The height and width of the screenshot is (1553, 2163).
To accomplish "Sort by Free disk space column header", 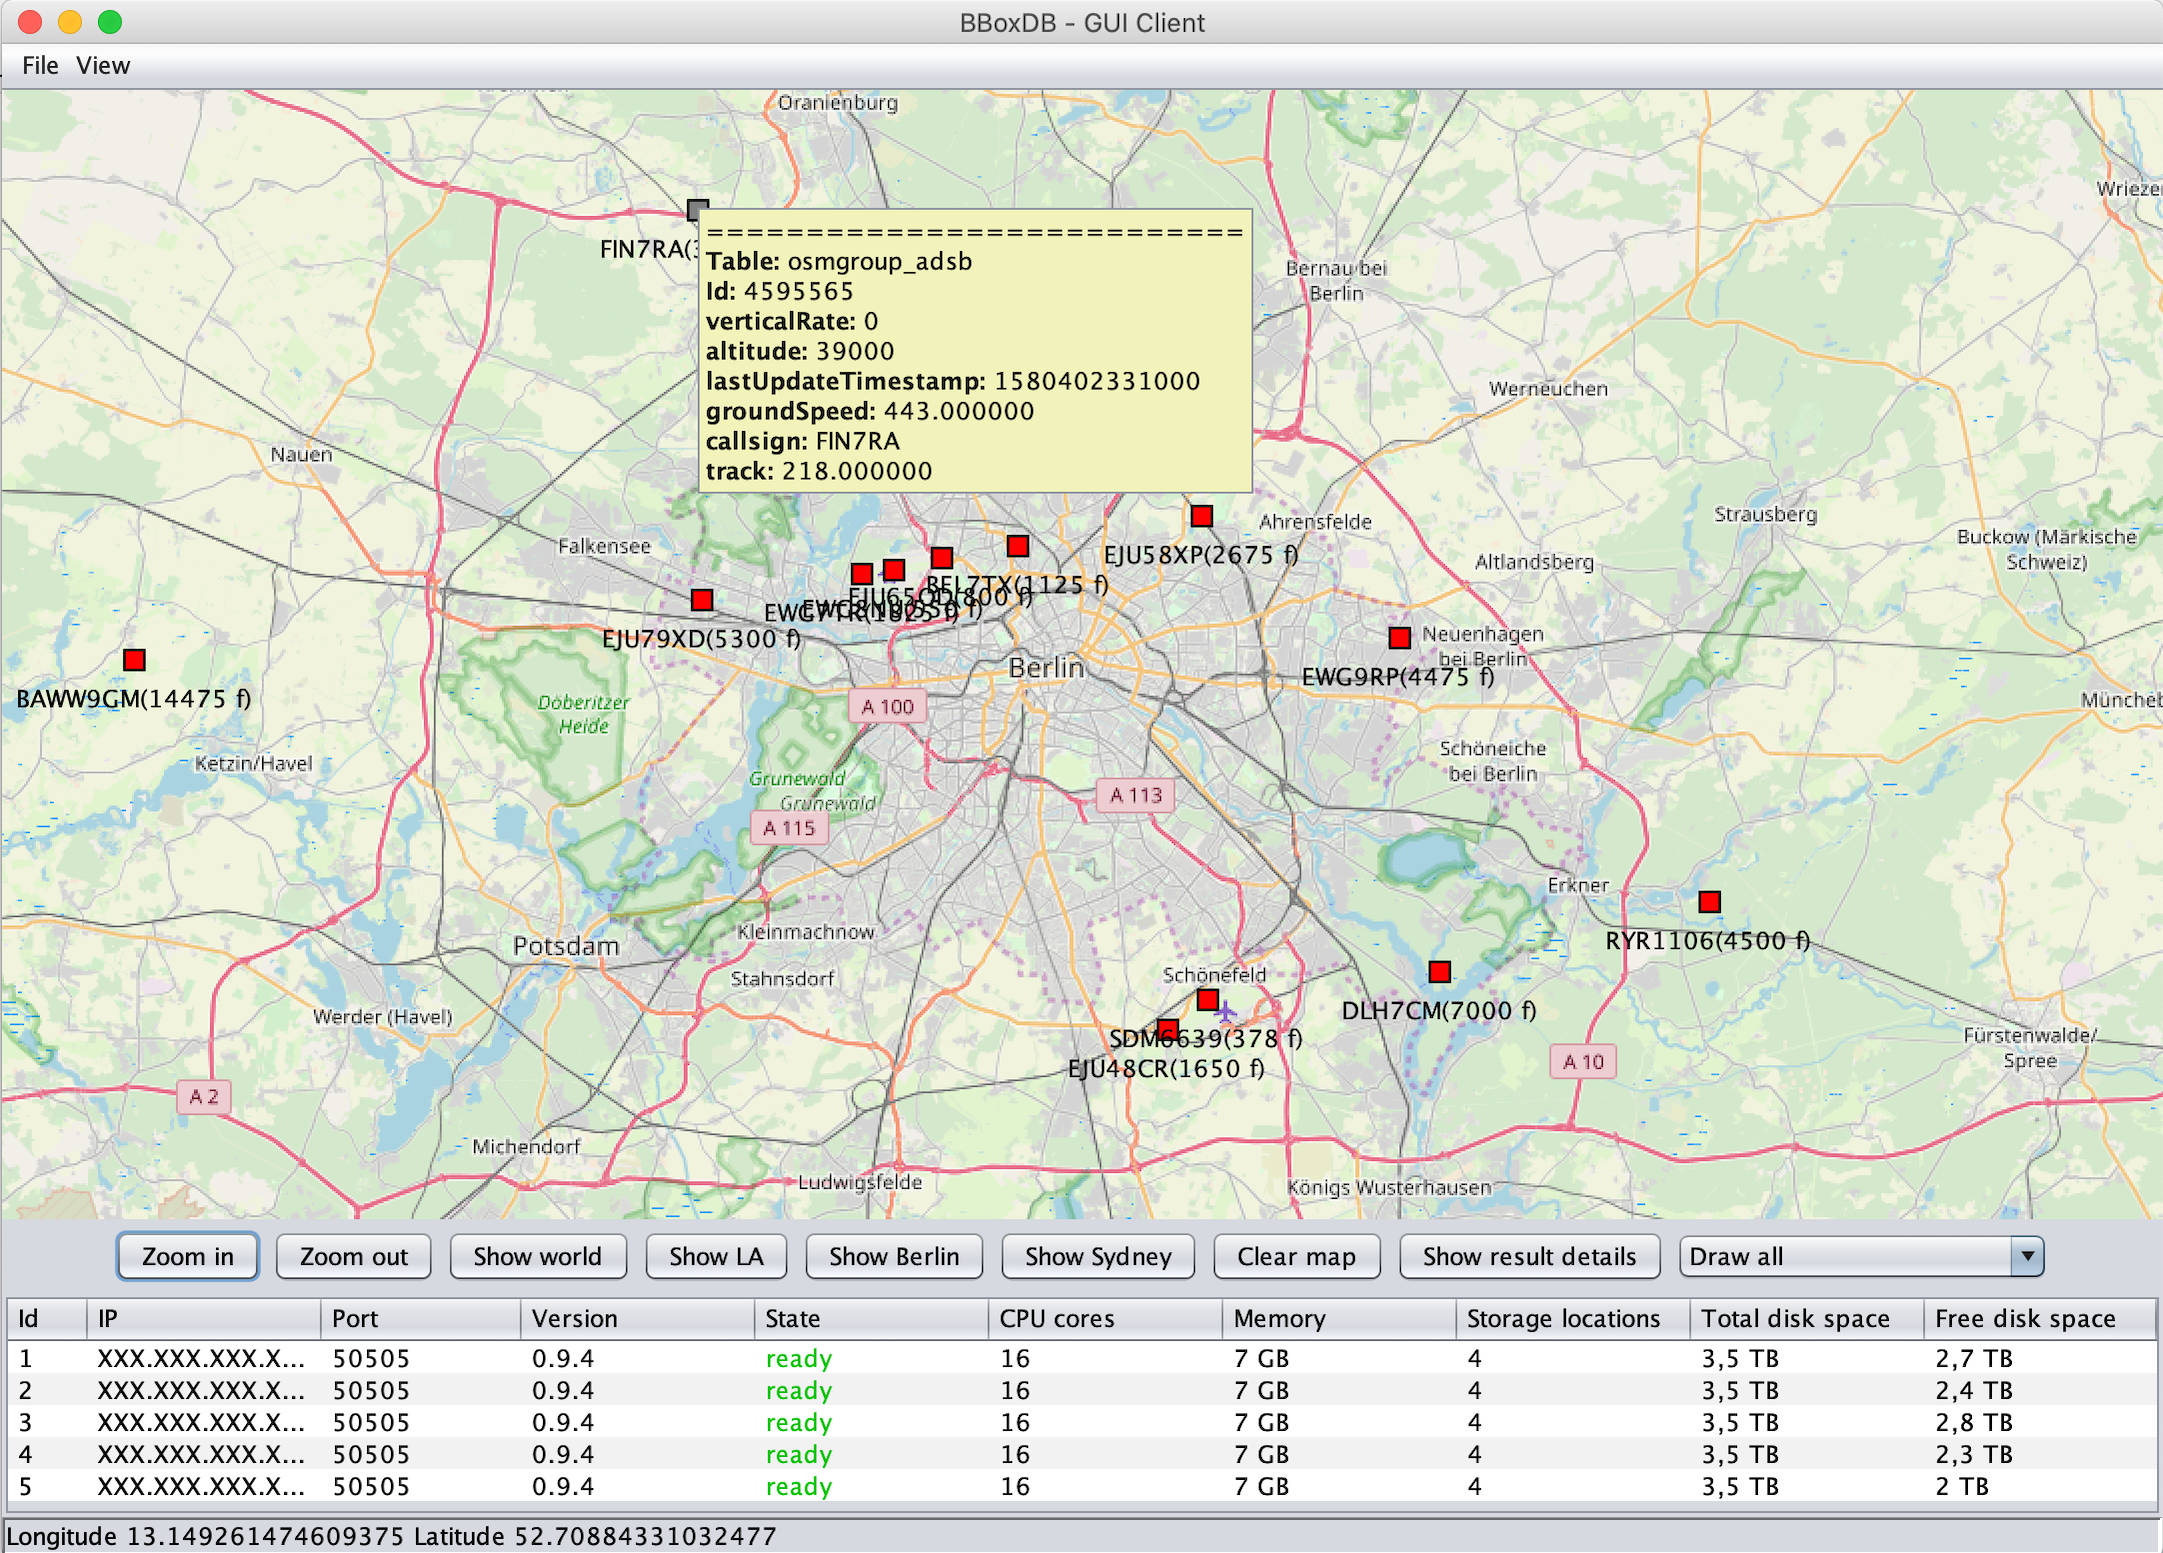I will point(2025,1319).
